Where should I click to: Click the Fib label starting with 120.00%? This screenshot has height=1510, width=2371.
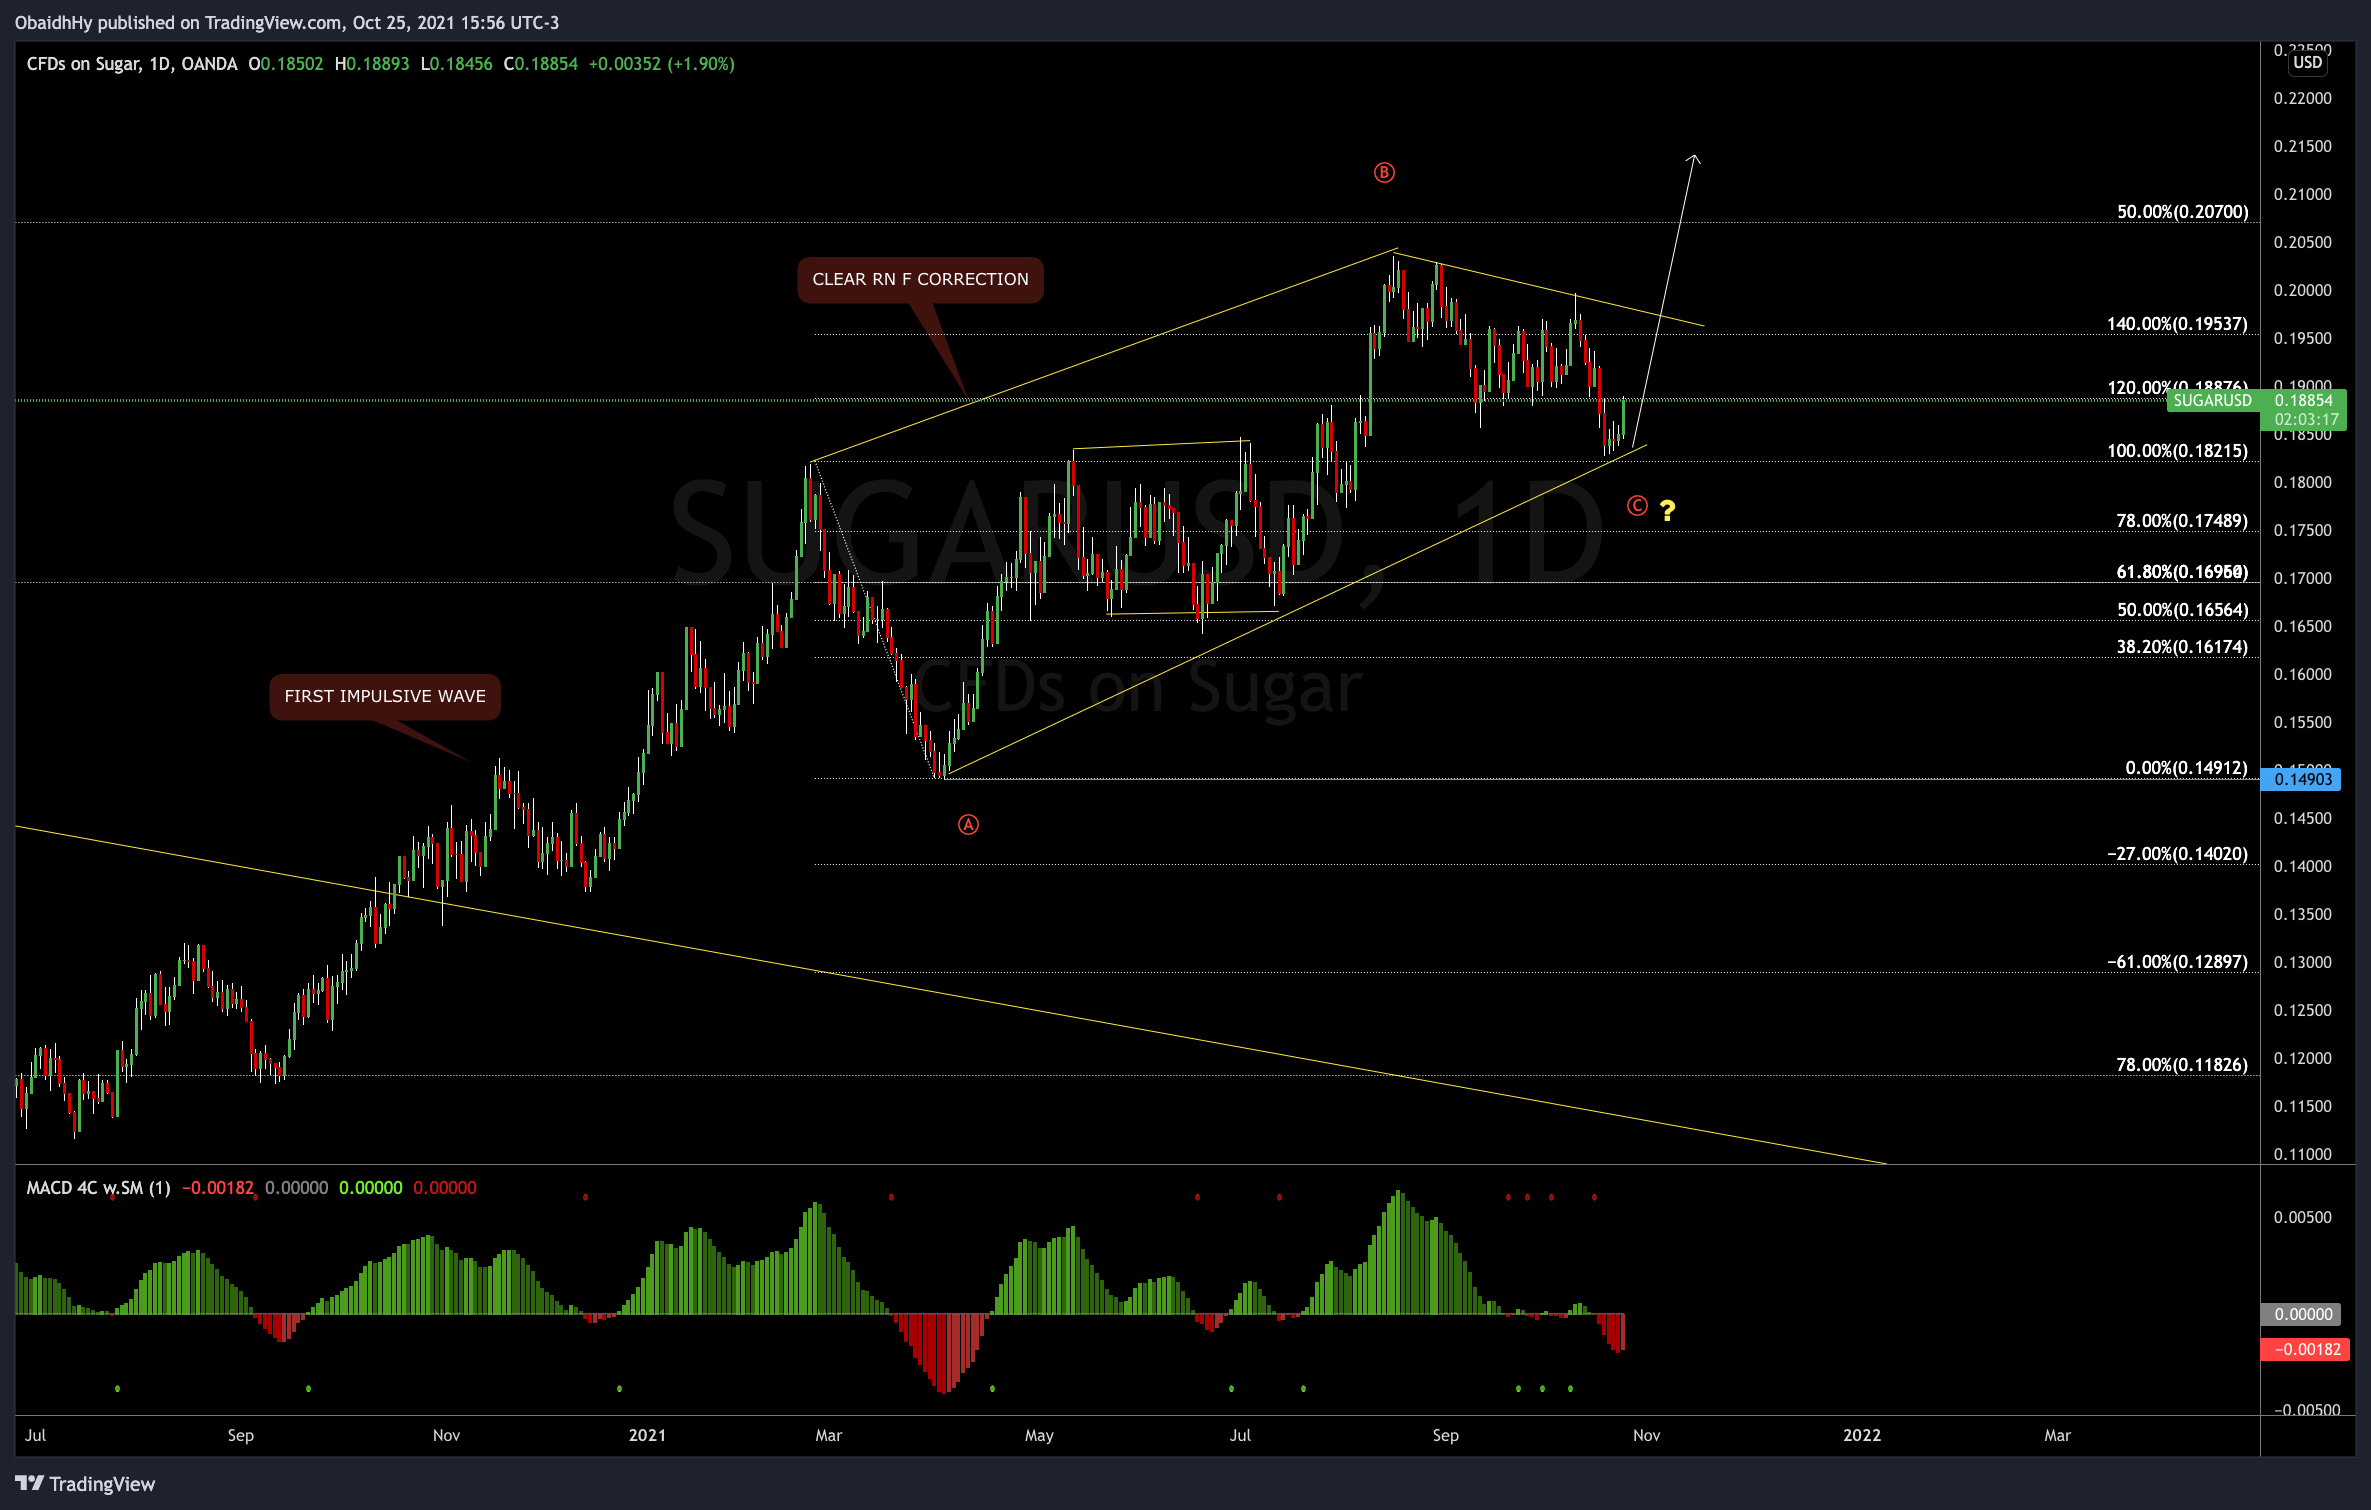tap(2177, 388)
